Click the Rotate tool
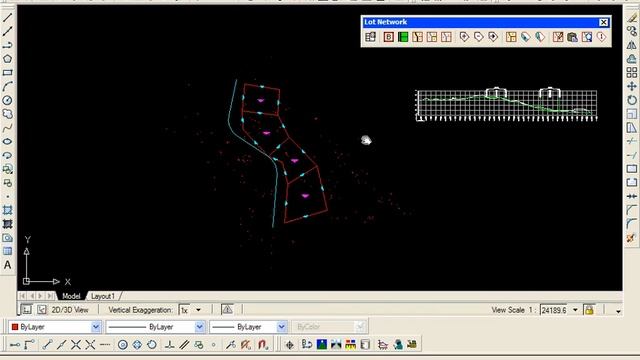Screen dimensions: 640x360 (632, 100)
